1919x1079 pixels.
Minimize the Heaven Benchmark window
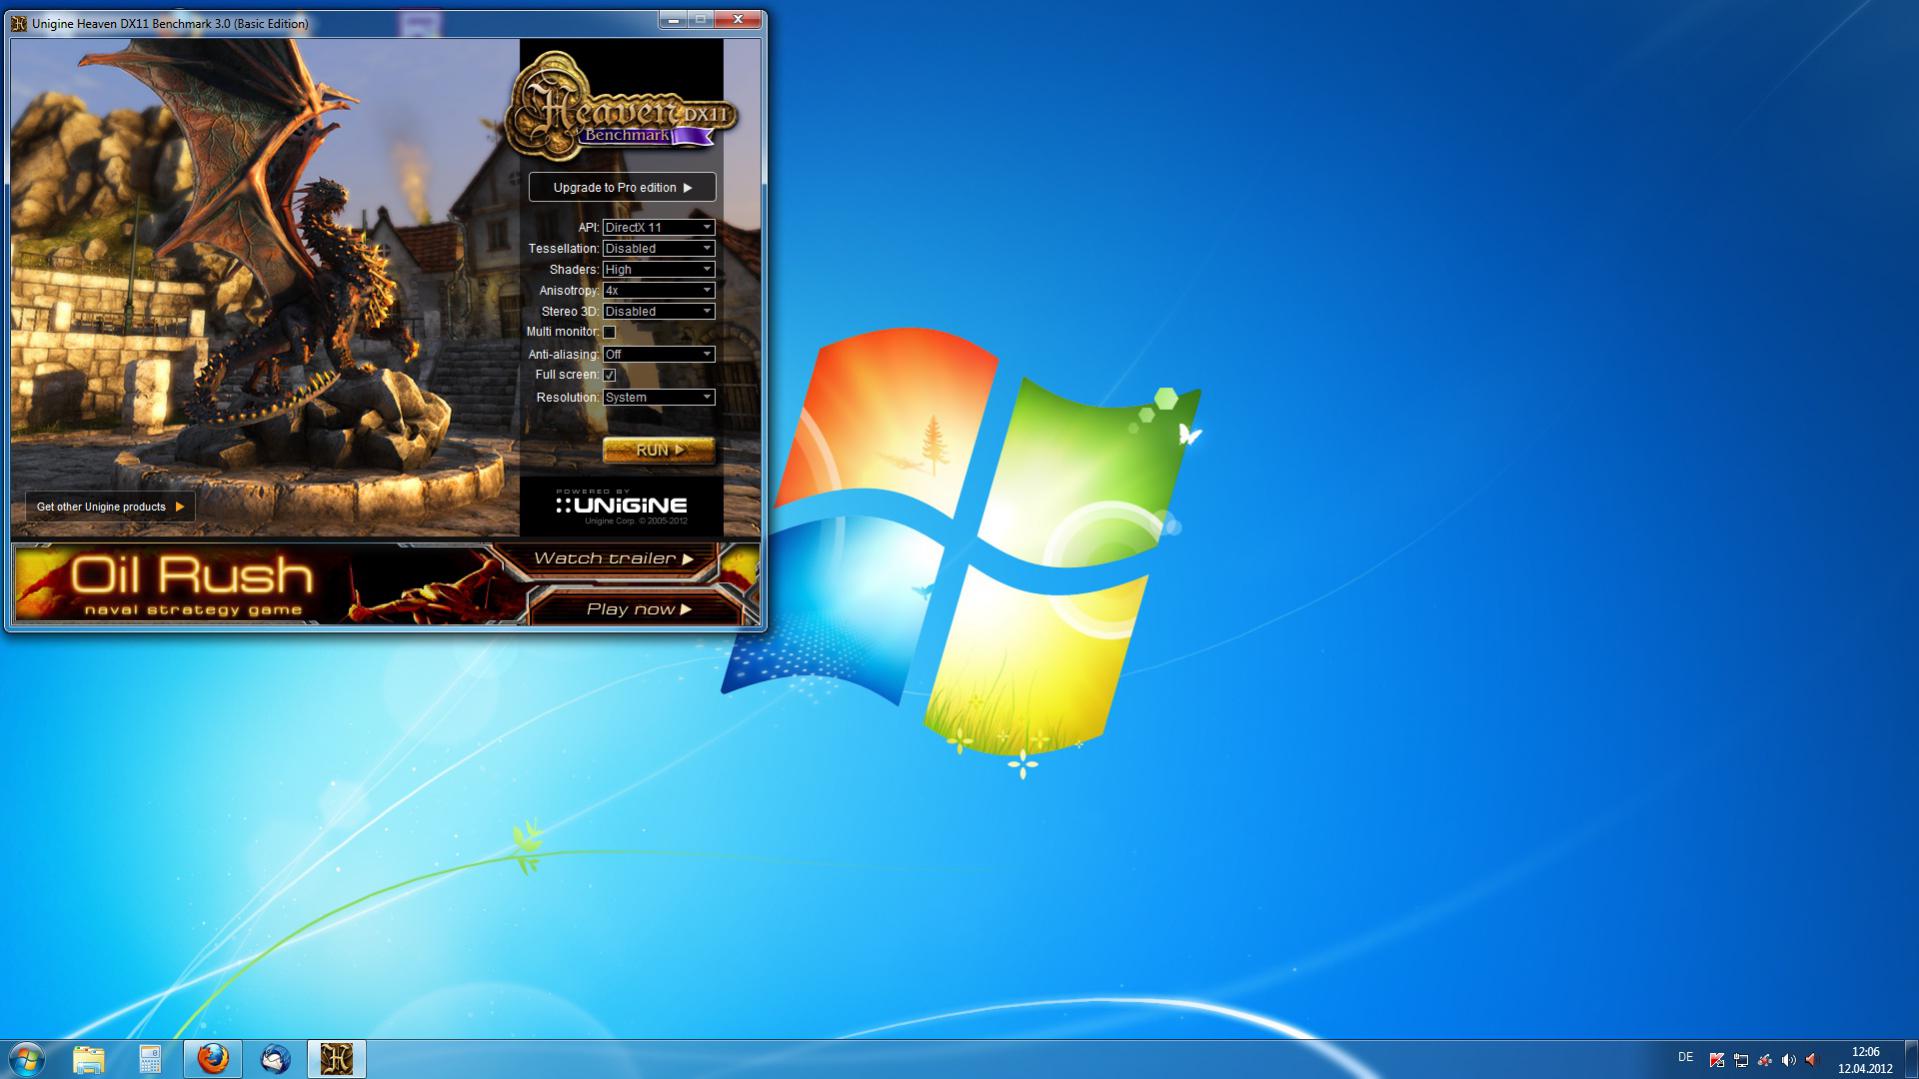pyautogui.click(x=673, y=19)
